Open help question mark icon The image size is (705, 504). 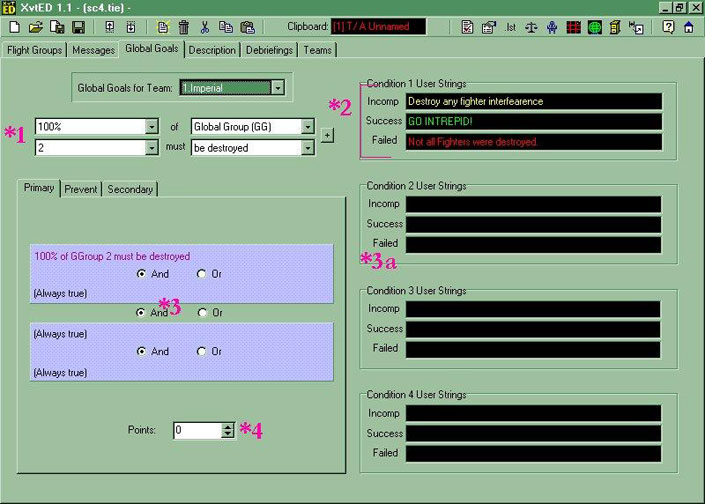(x=668, y=27)
